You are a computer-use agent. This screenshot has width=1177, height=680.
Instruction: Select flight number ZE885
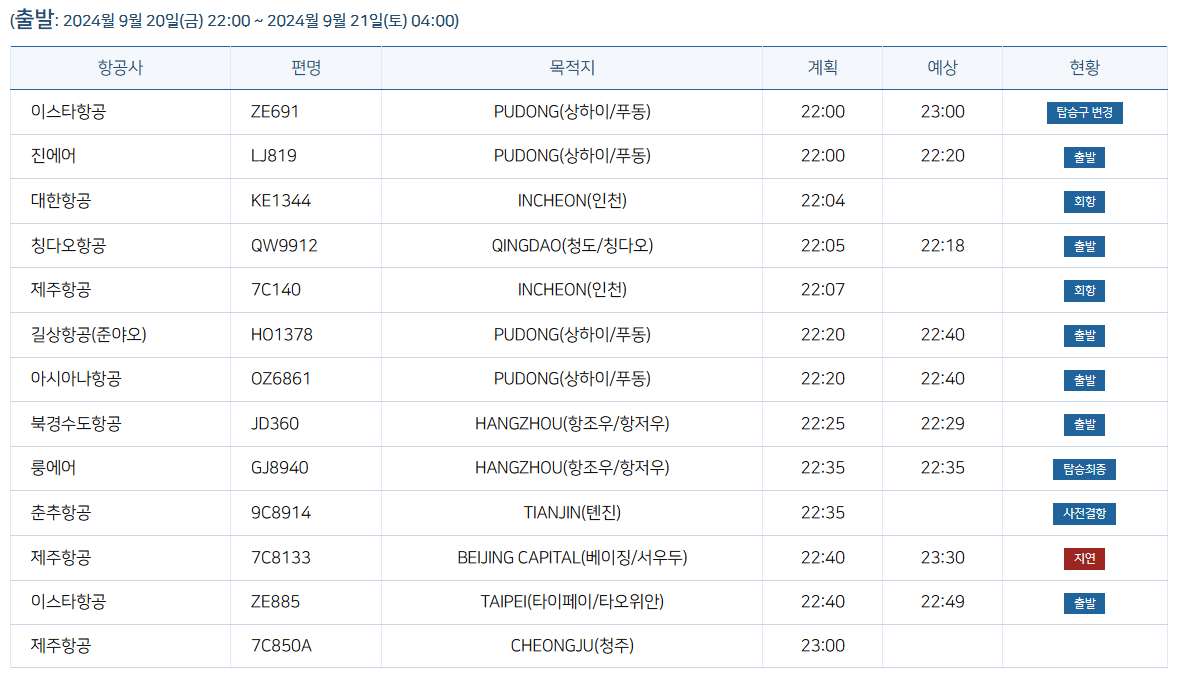coord(275,602)
